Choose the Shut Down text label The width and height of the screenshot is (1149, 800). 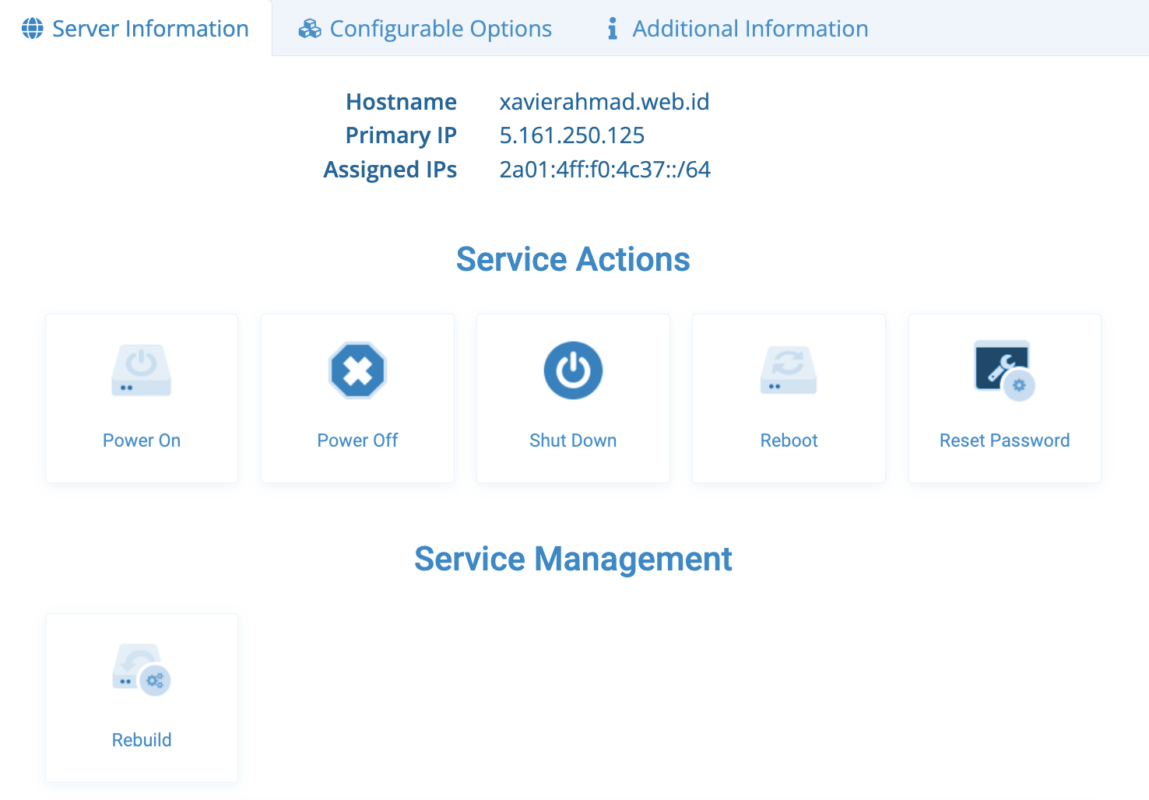(573, 440)
